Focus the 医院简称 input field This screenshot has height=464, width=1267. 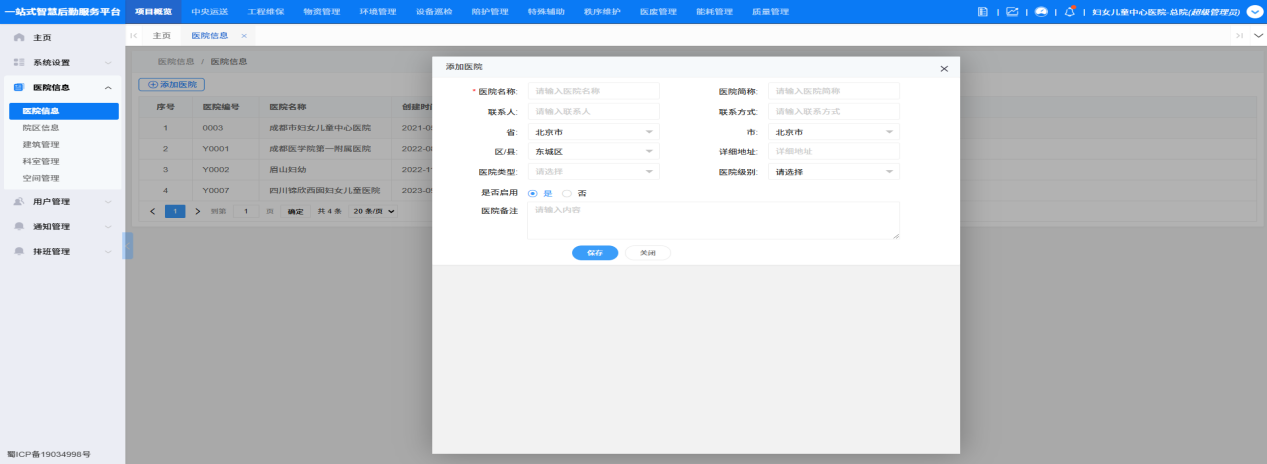tap(834, 91)
